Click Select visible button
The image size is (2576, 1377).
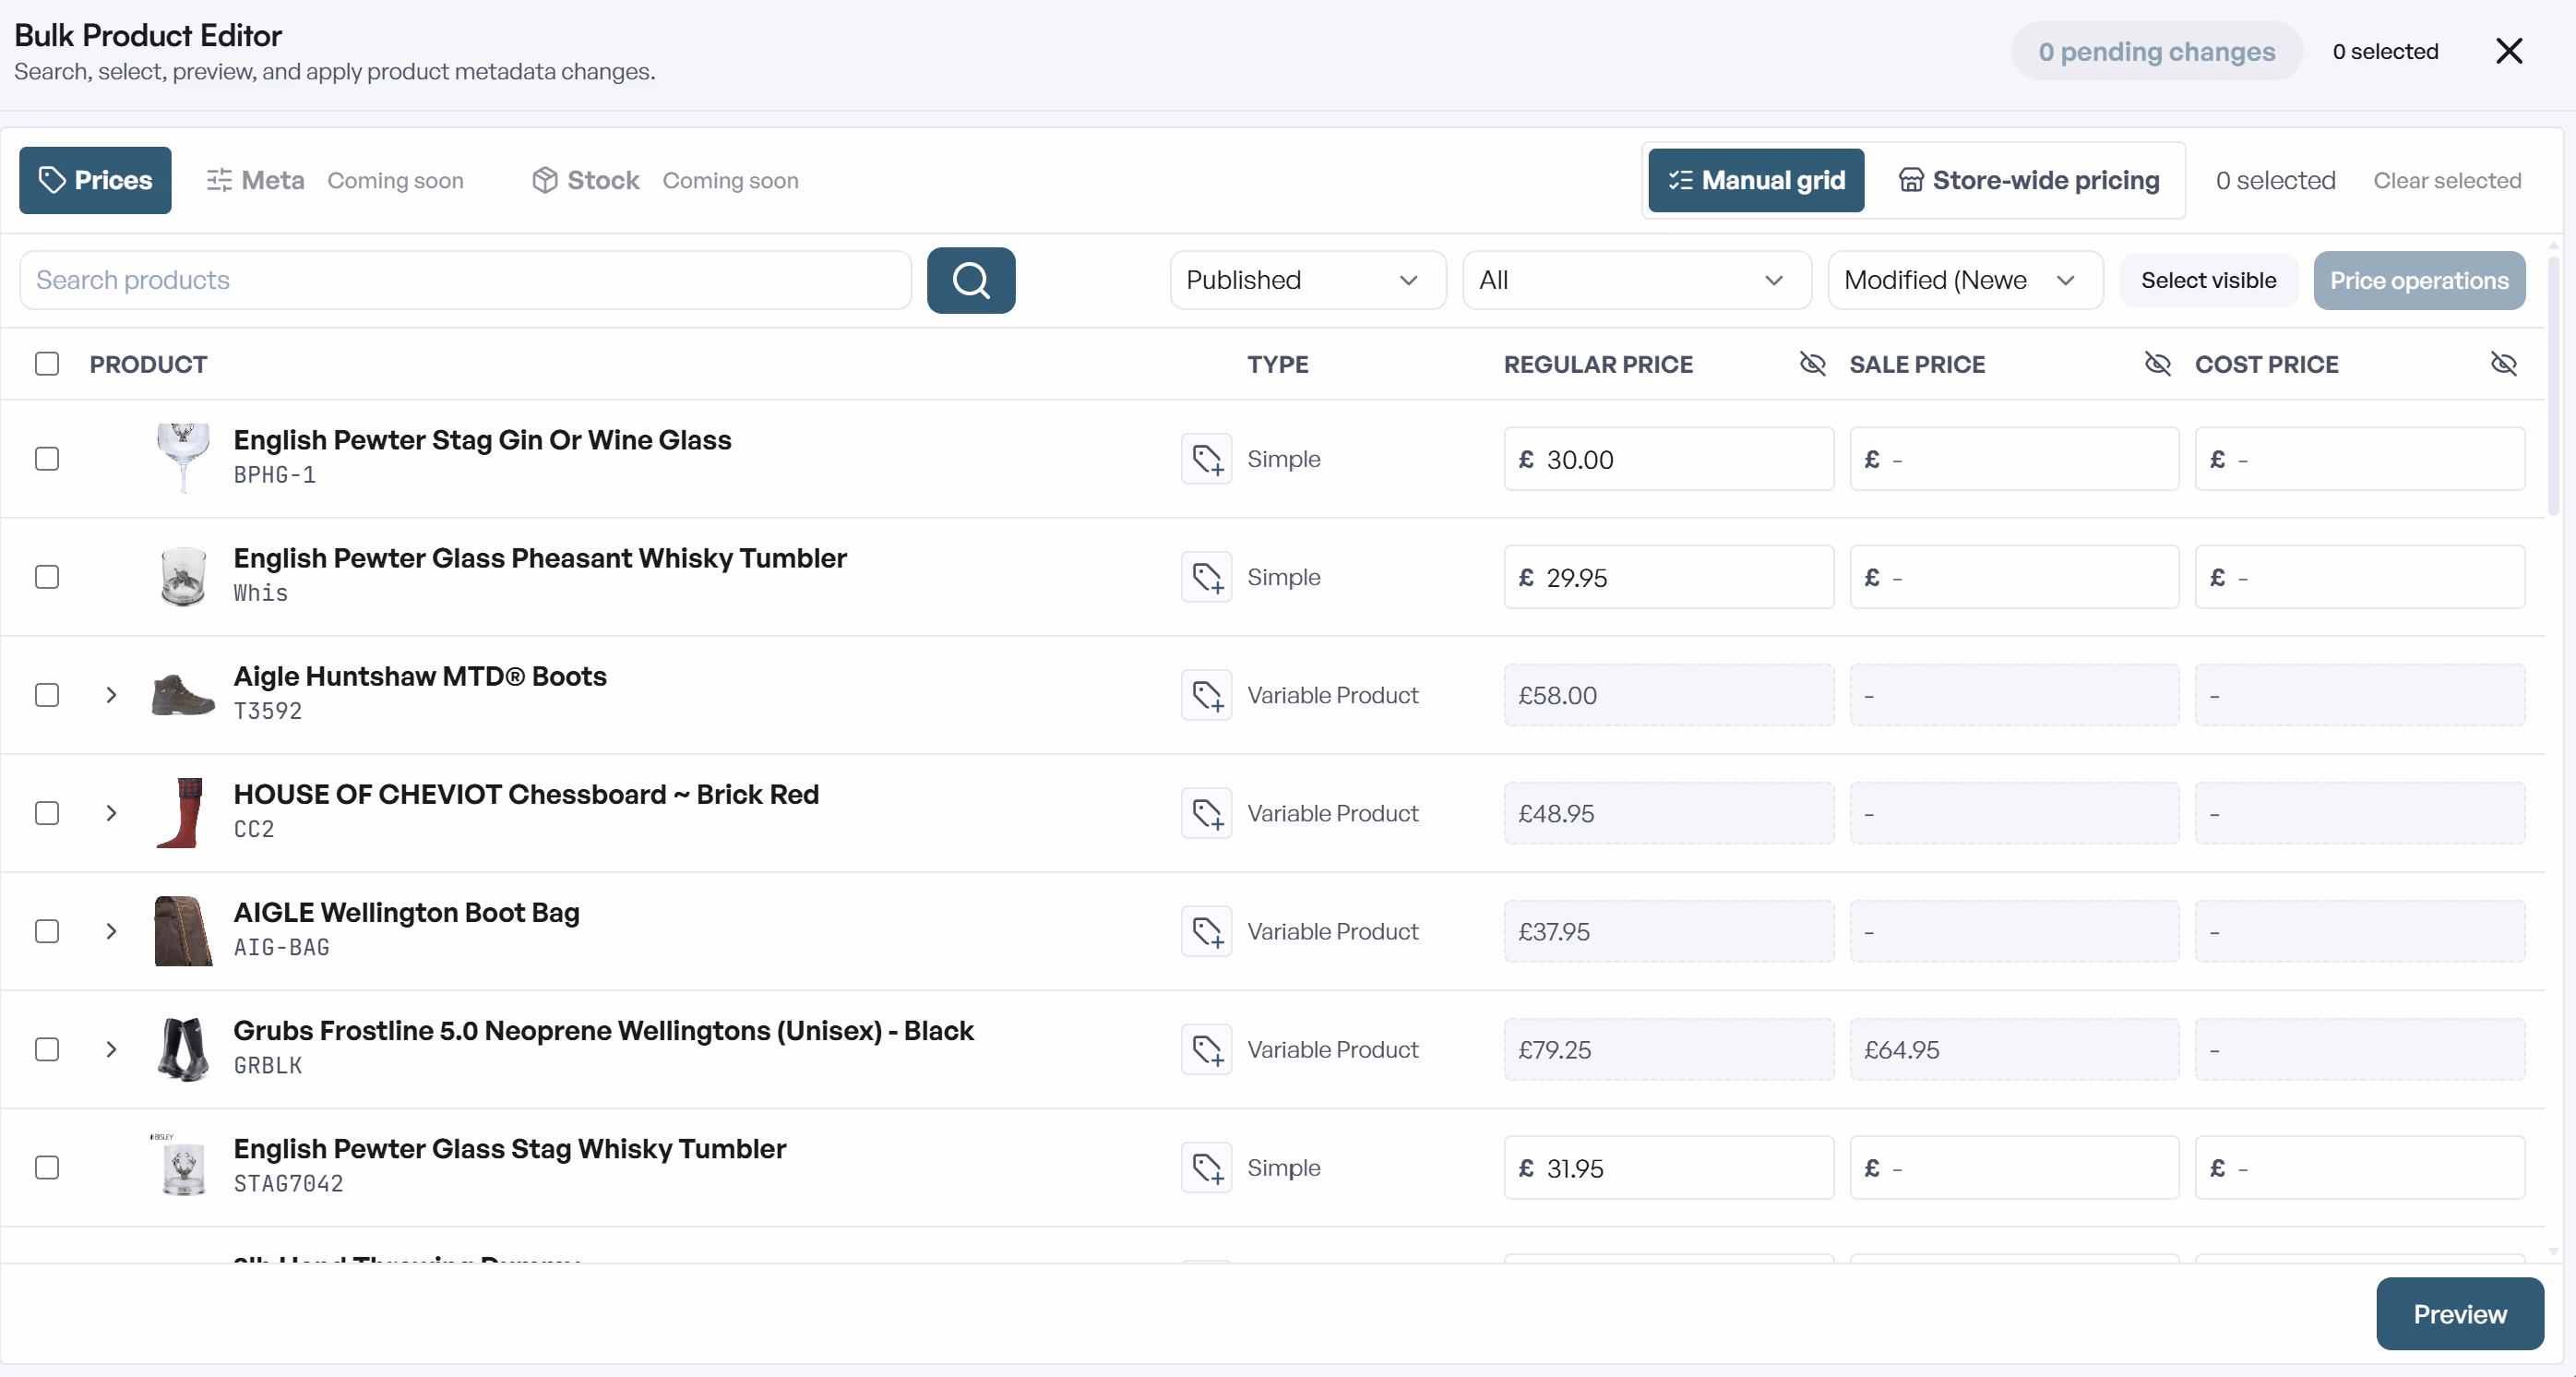tap(2208, 280)
